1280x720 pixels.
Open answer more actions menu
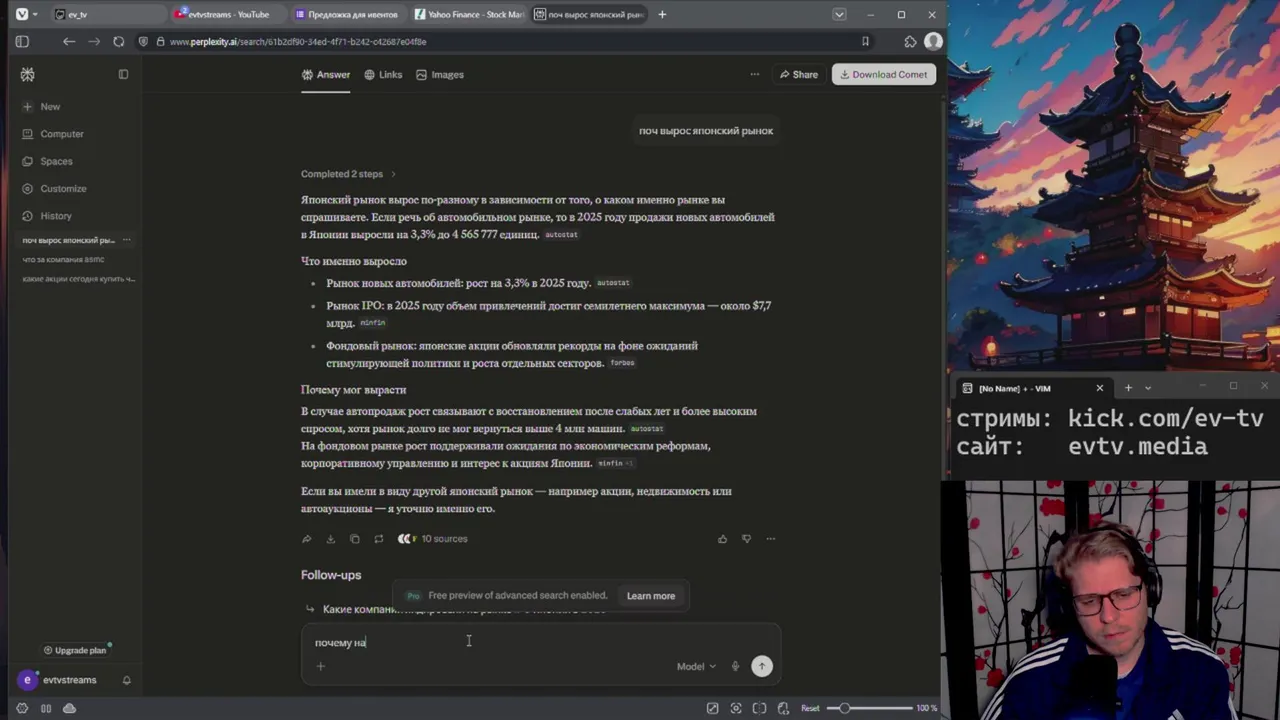(770, 539)
